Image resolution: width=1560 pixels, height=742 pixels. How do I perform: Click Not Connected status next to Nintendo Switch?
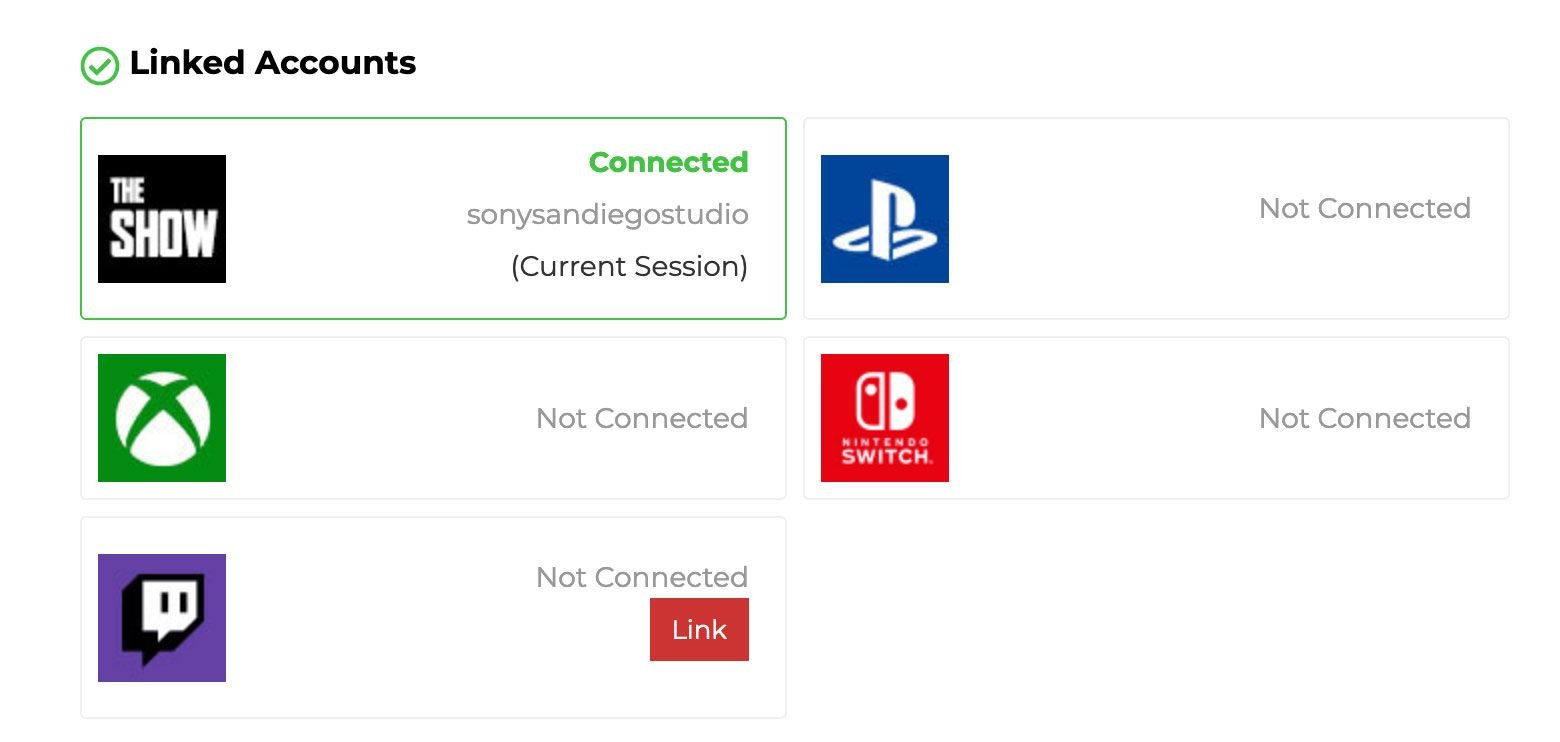[x=1364, y=418]
